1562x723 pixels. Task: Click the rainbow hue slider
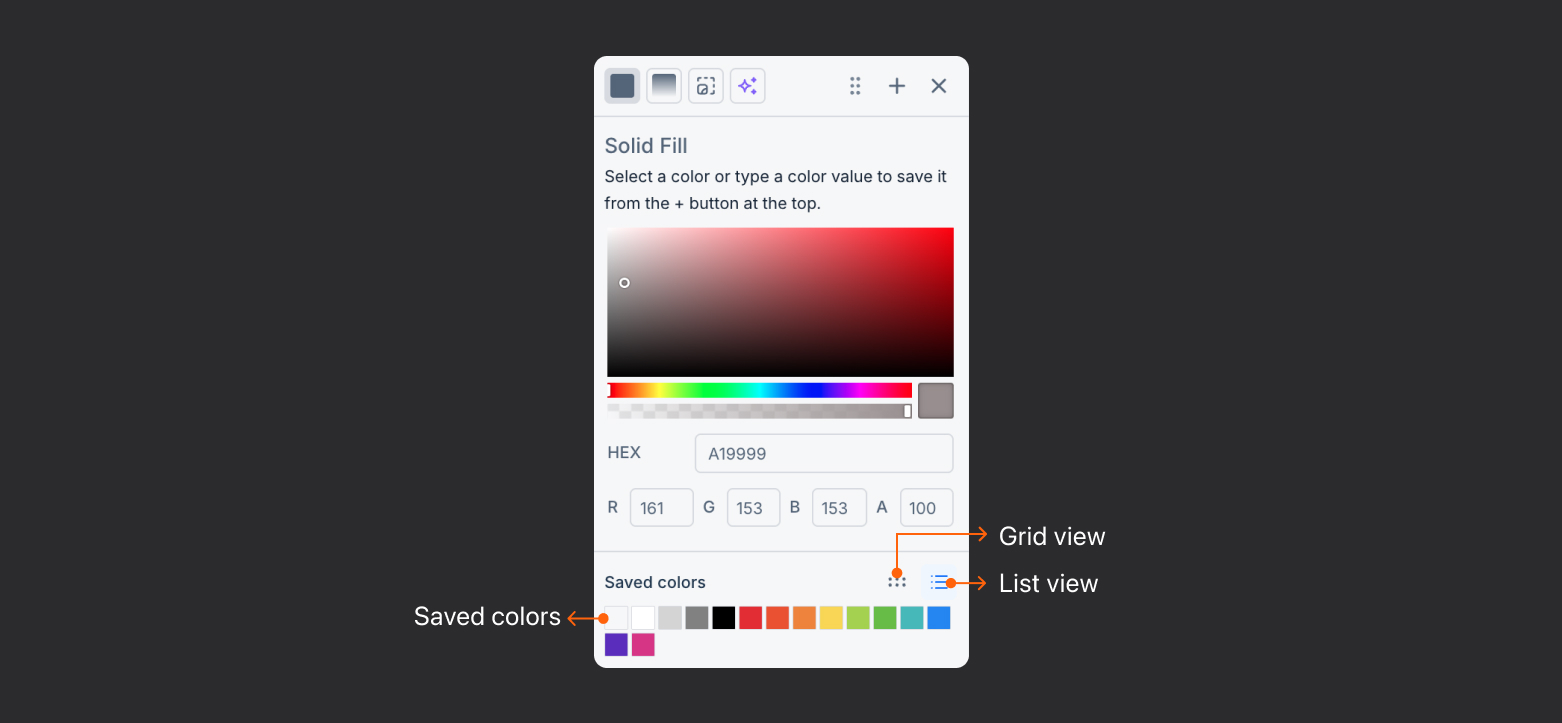pyautogui.click(x=760, y=390)
